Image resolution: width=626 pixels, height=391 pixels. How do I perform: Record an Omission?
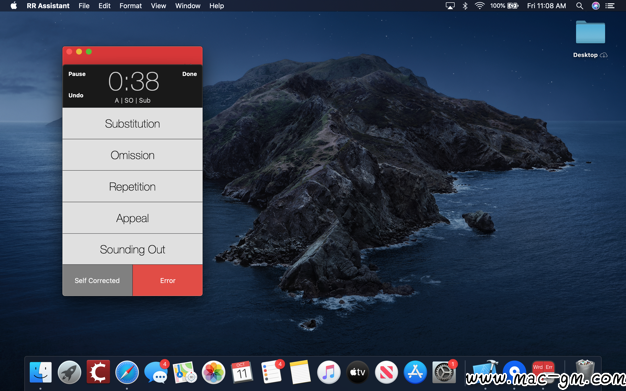coord(132,155)
